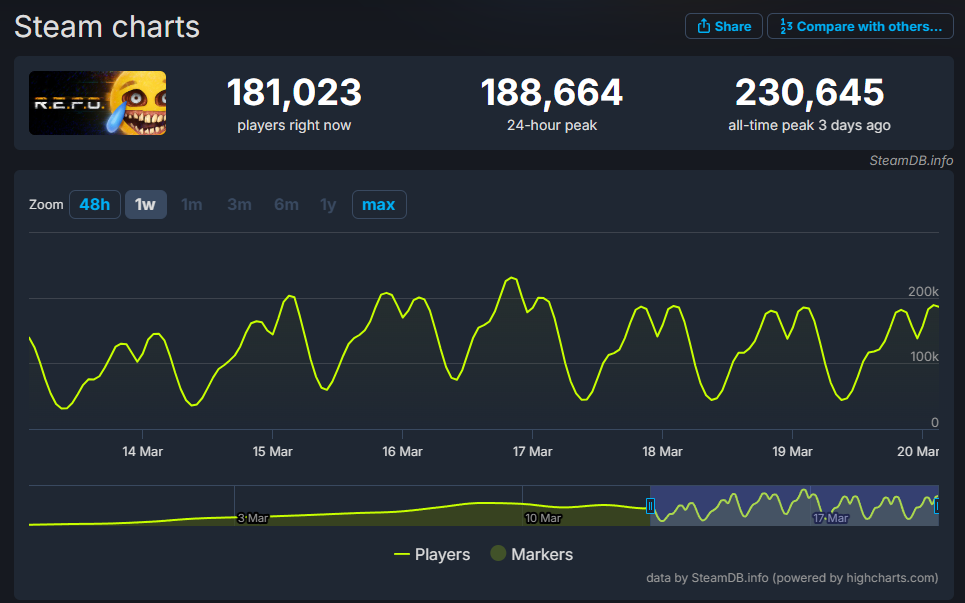
Task: Click the 3 Mar navigator label
Action: point(253,518)
